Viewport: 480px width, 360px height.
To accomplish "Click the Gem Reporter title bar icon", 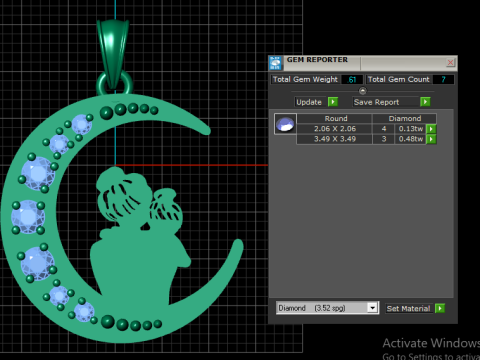I will point(275,63).
